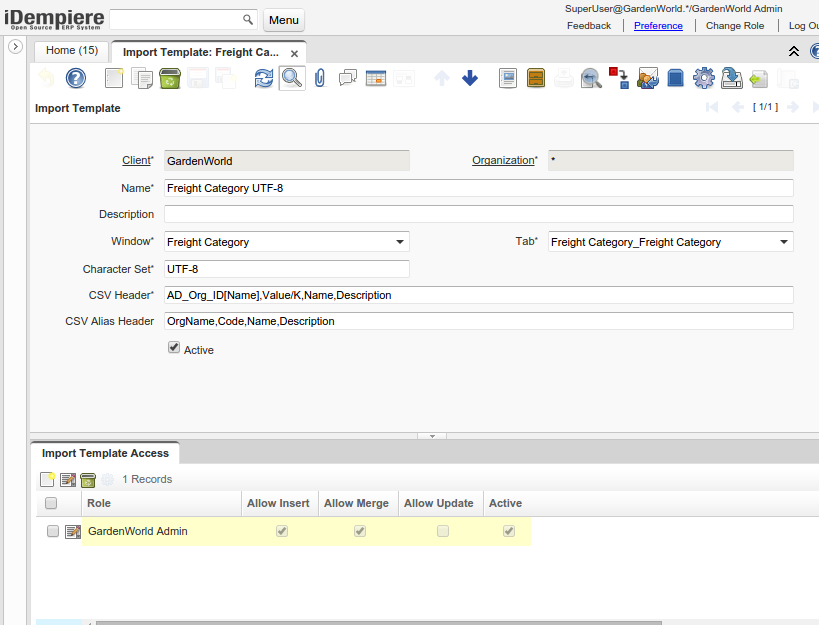Open Process gear icon in toolbar

coord(703,78)
